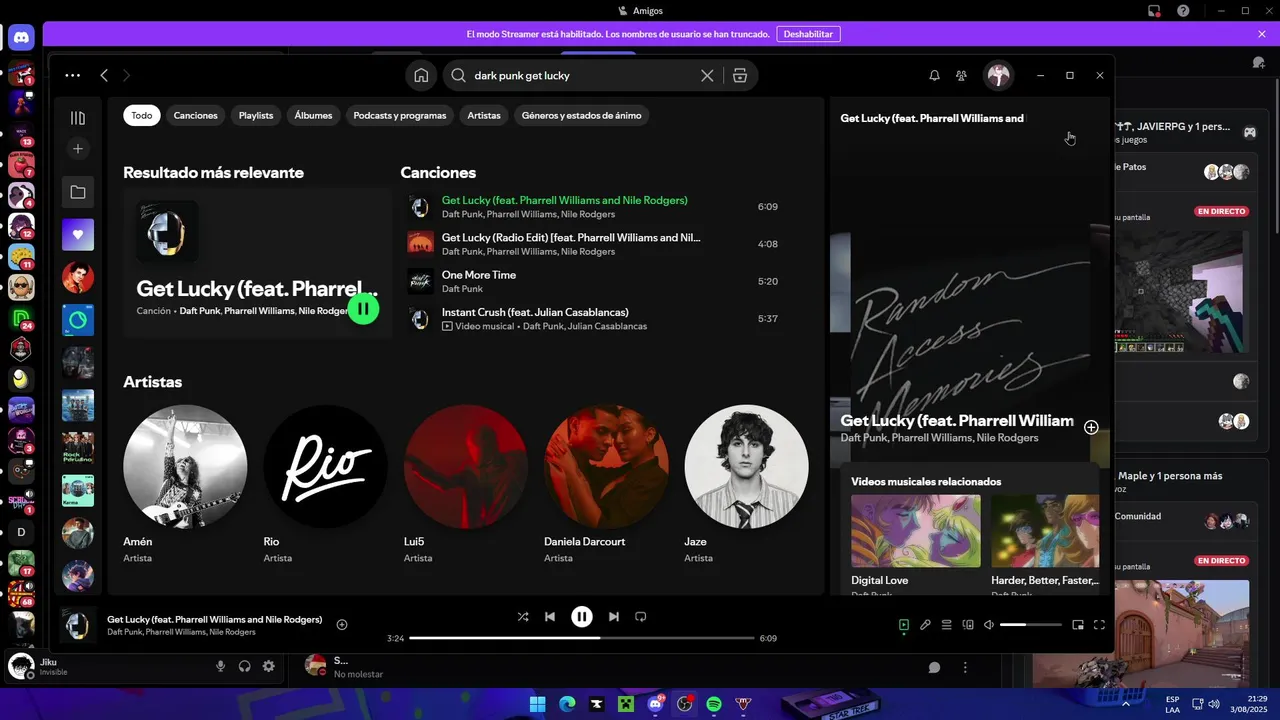Image resolution: width=1280 pixels, height=720 pixels.
Task: Open the play queue
Action: [946, 625]
